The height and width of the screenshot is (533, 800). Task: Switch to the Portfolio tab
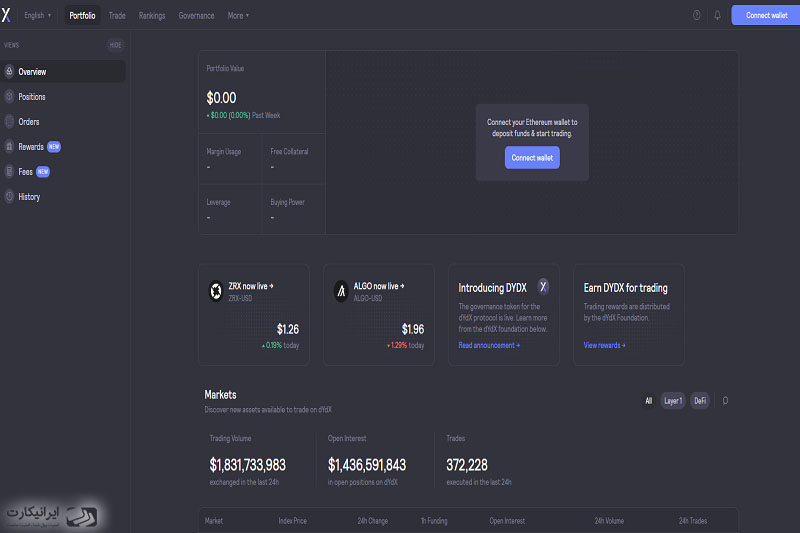(x=82, y=15)
